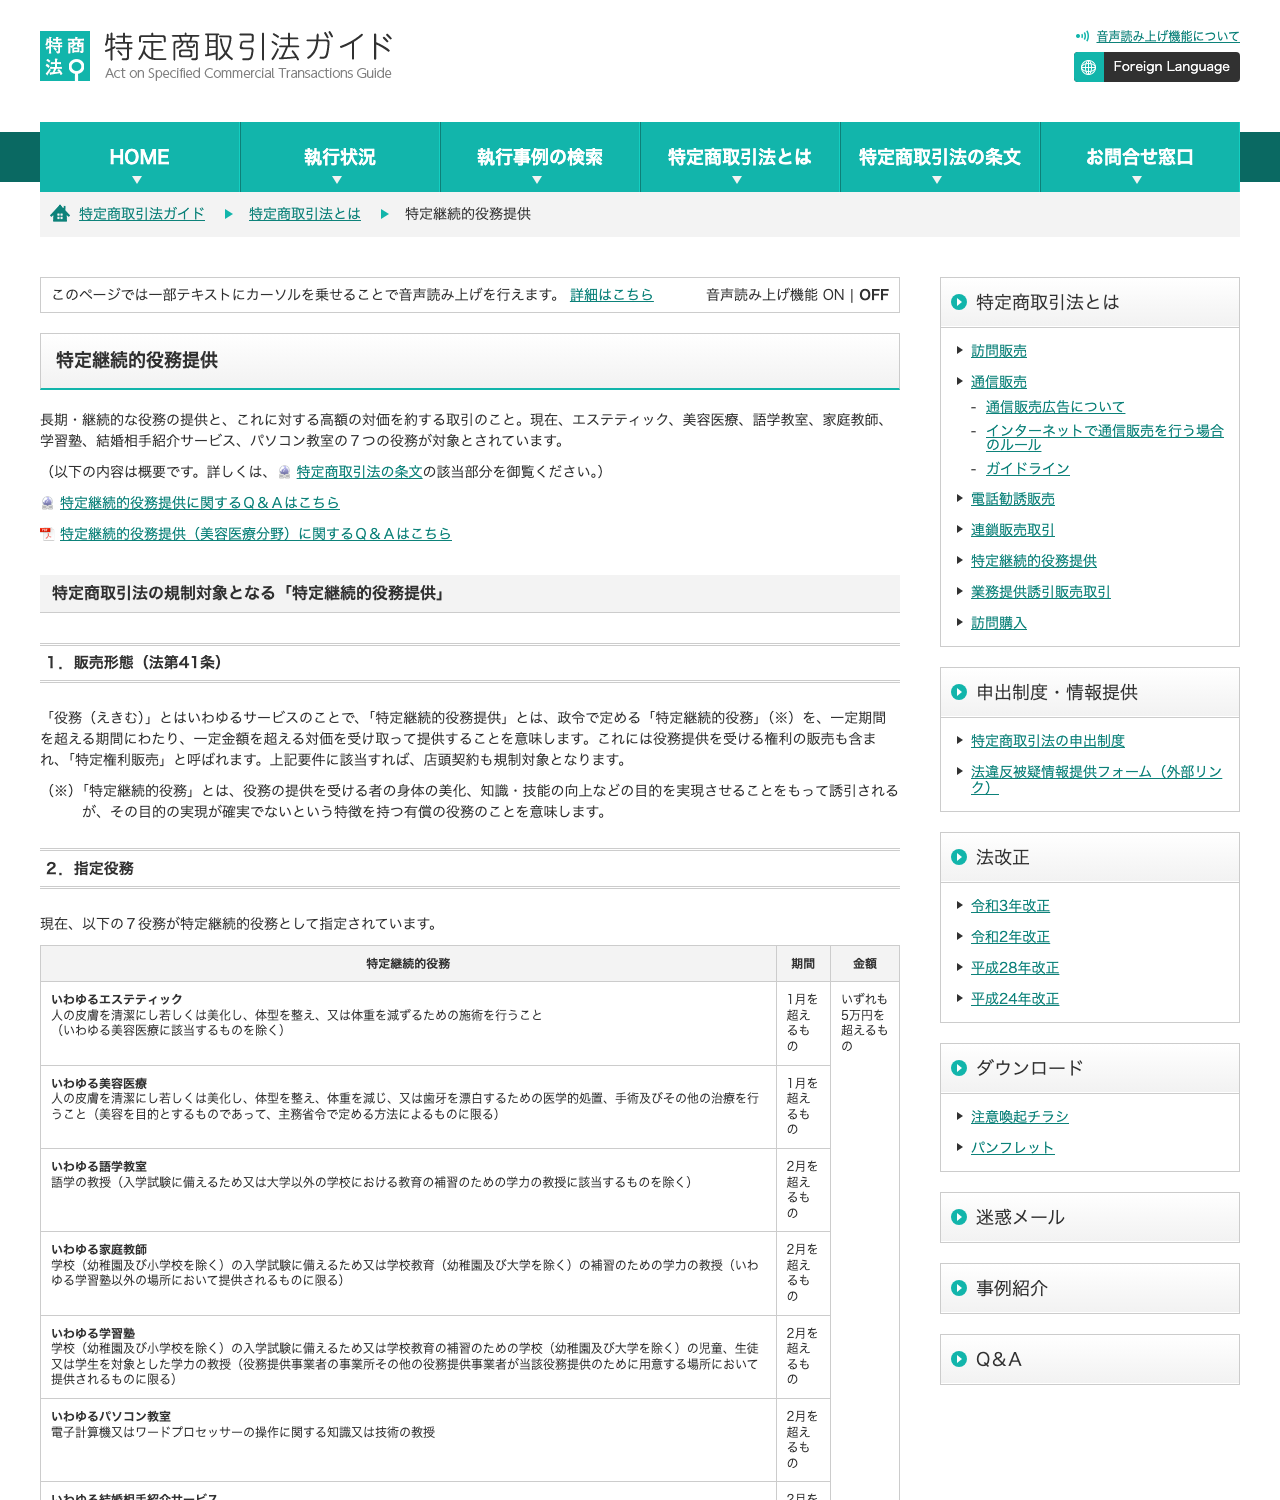Click the page icon beside 特定継続的役務提供に関するQ&A link
This screenshot has height=1500, width=1280.
click(46, 503)
